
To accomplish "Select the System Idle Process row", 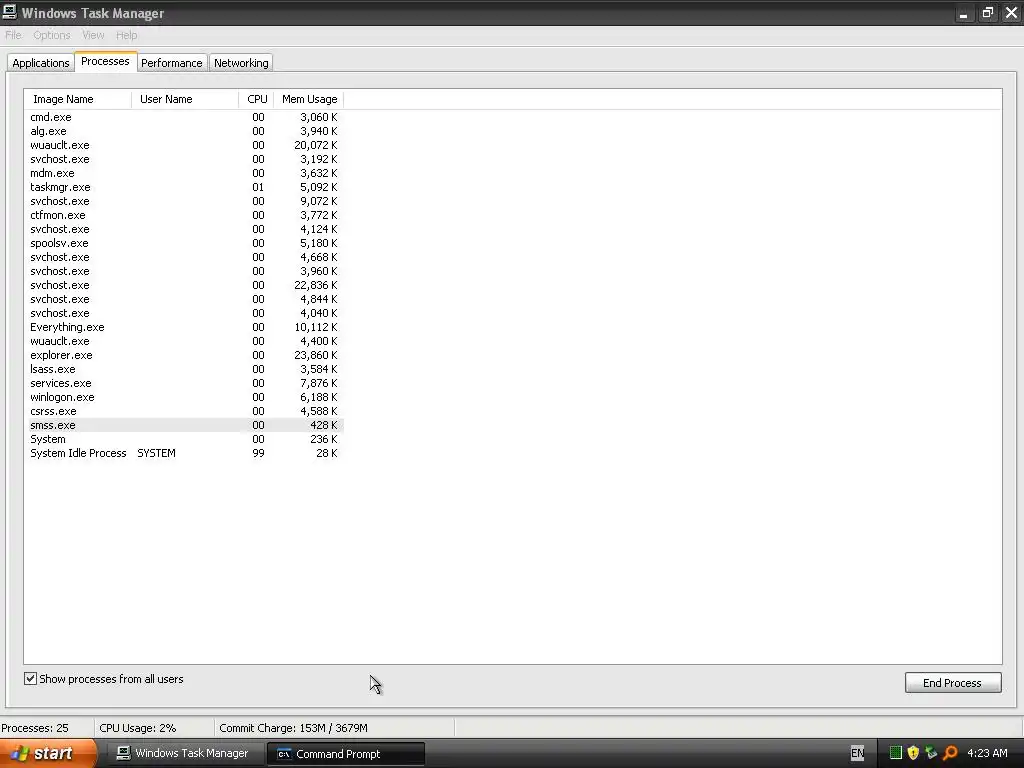I will click(184, 453).
